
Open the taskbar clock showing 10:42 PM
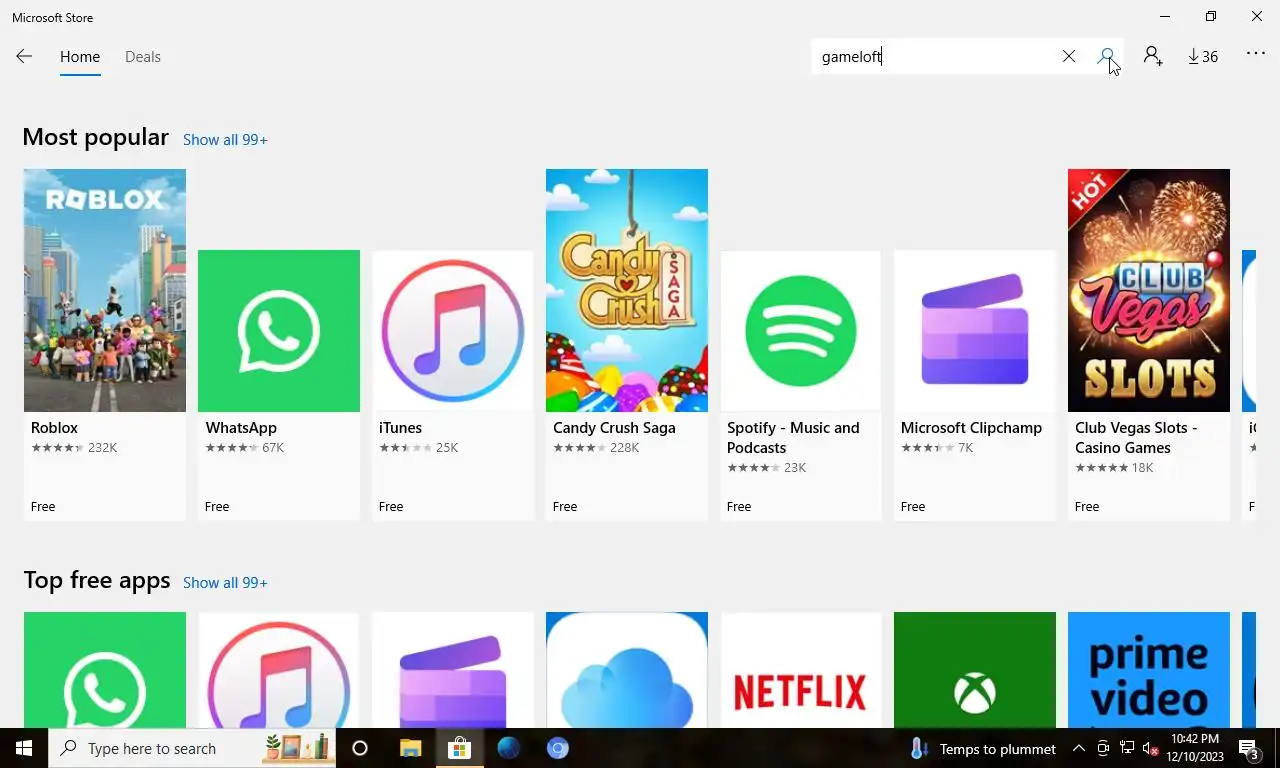(1196, 748)
